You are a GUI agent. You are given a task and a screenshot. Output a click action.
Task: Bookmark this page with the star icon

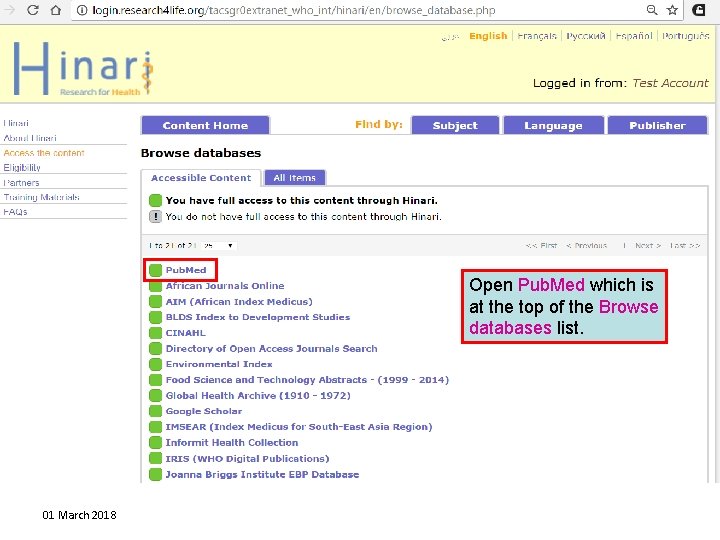[672, 10]
